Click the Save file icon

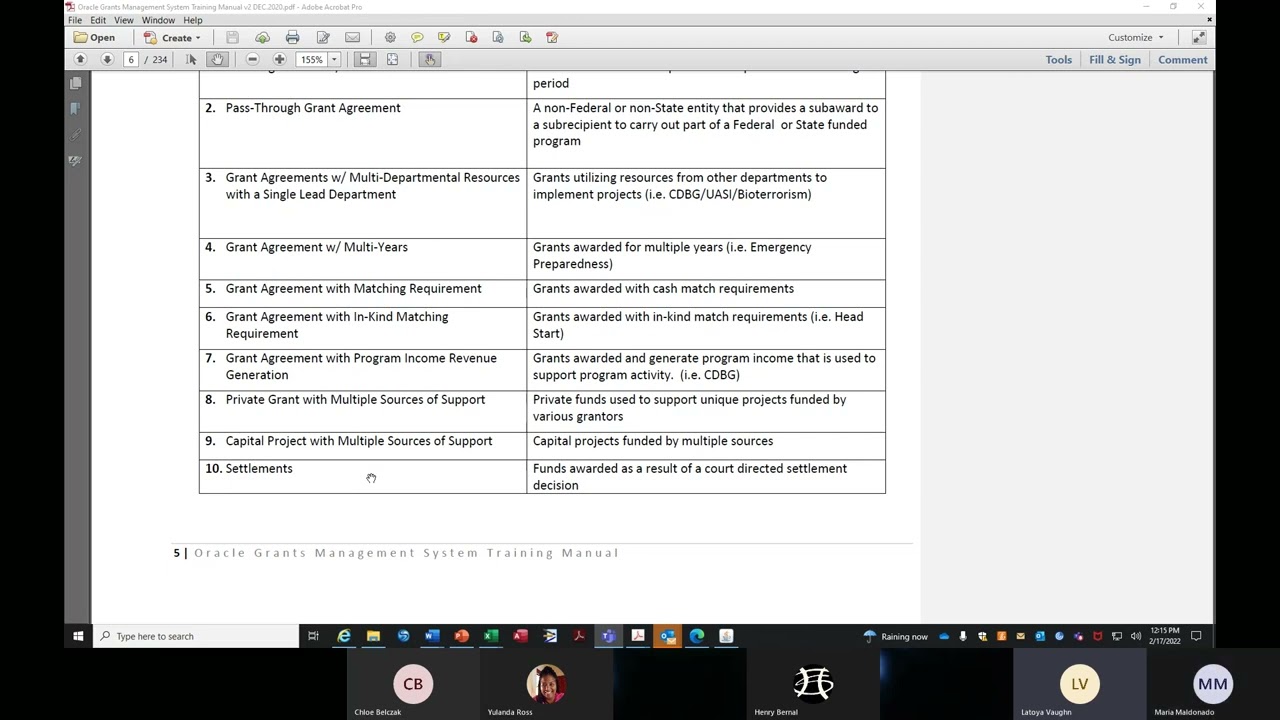pyautogui.click(x=232, y=37)
